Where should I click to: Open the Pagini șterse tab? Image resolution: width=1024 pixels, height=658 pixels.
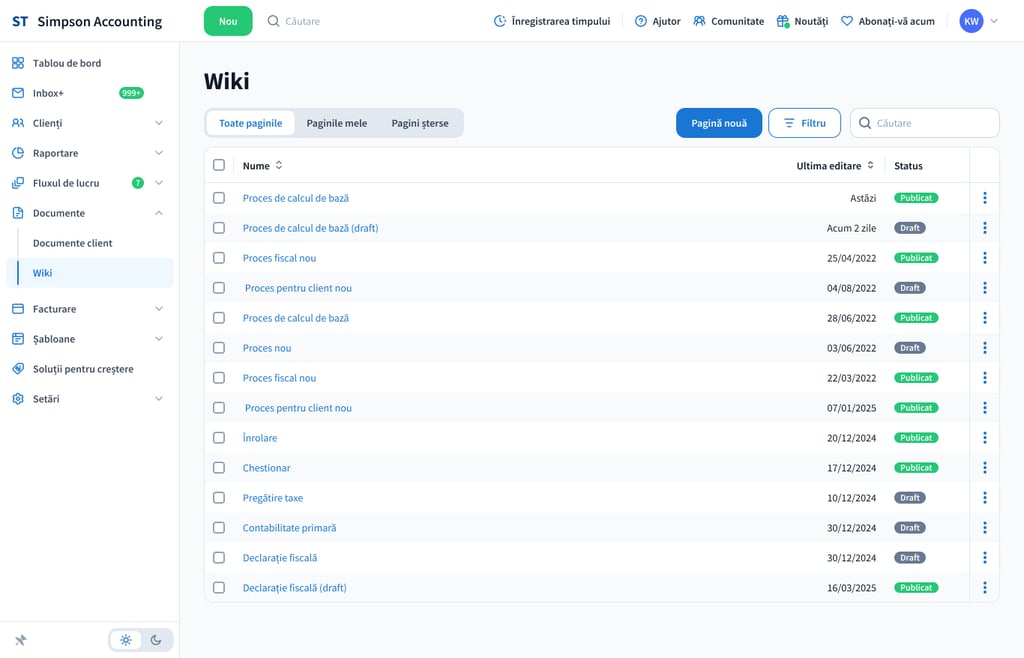(420, 123)
